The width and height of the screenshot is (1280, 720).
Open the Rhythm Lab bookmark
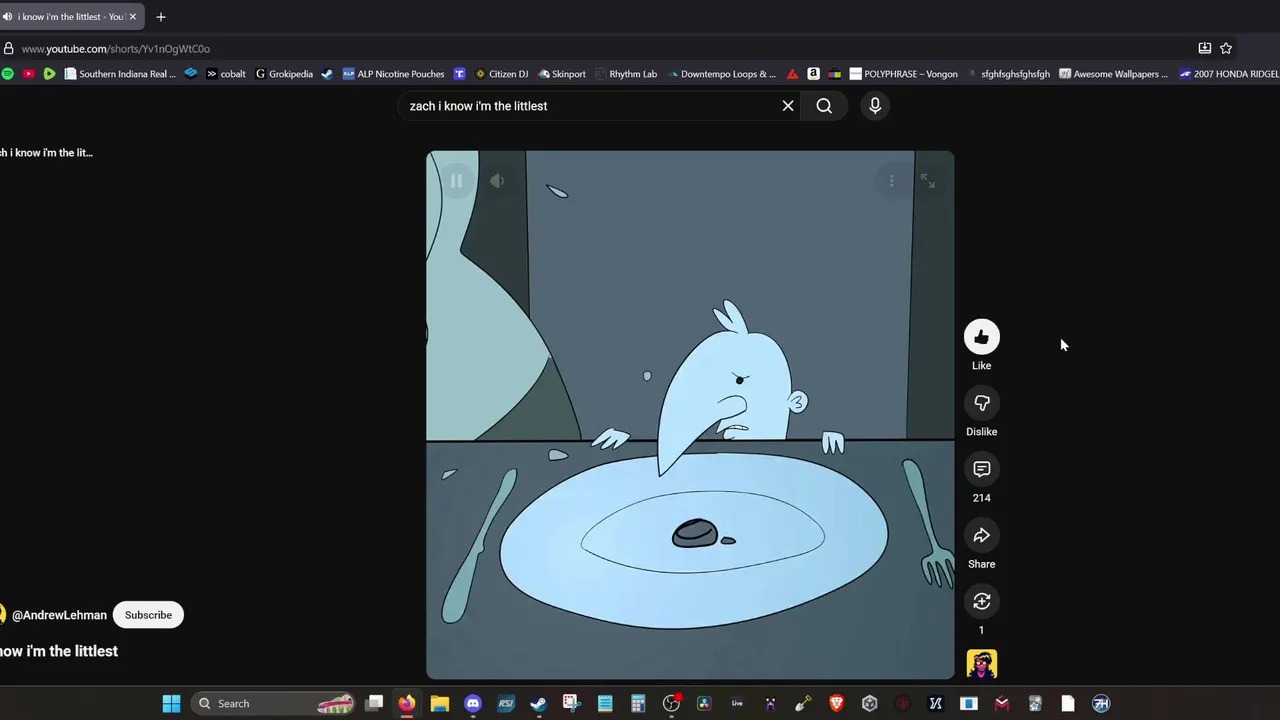[x=626, y=74]
